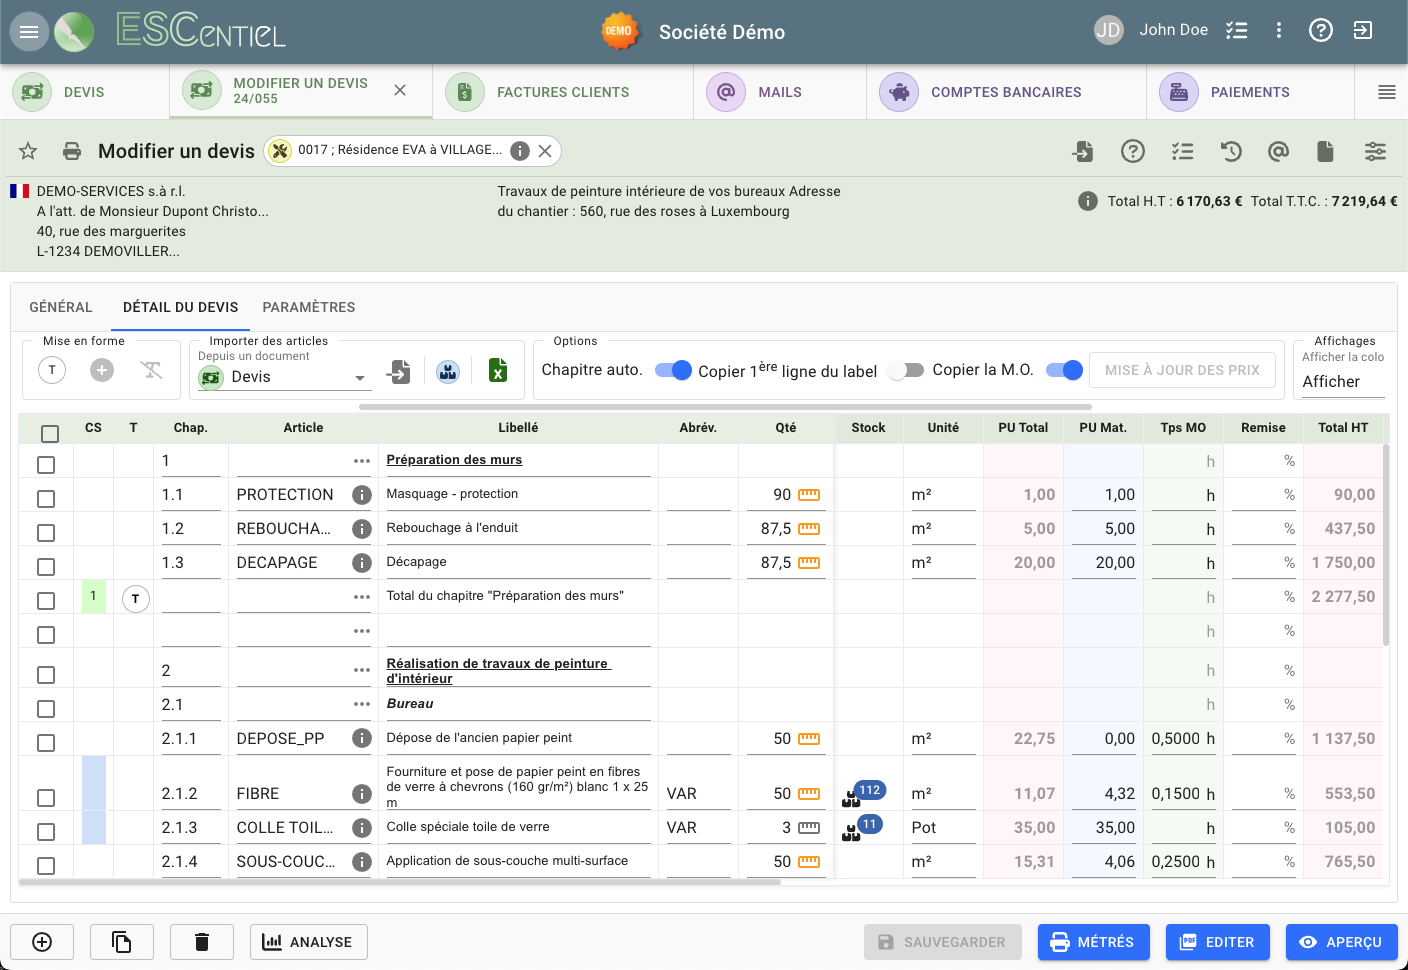
Task: Click the APERÇU preview button
Action: tap(1341, 942)
